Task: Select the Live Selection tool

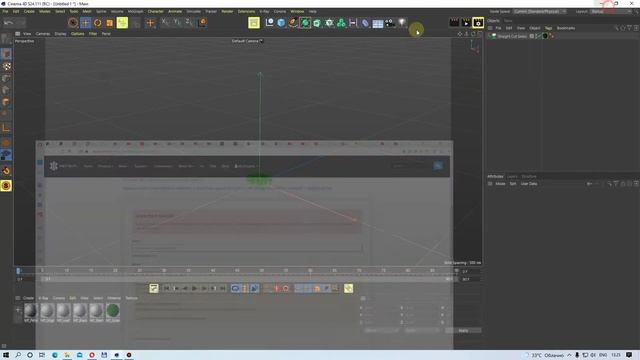Action: point(73,23)
